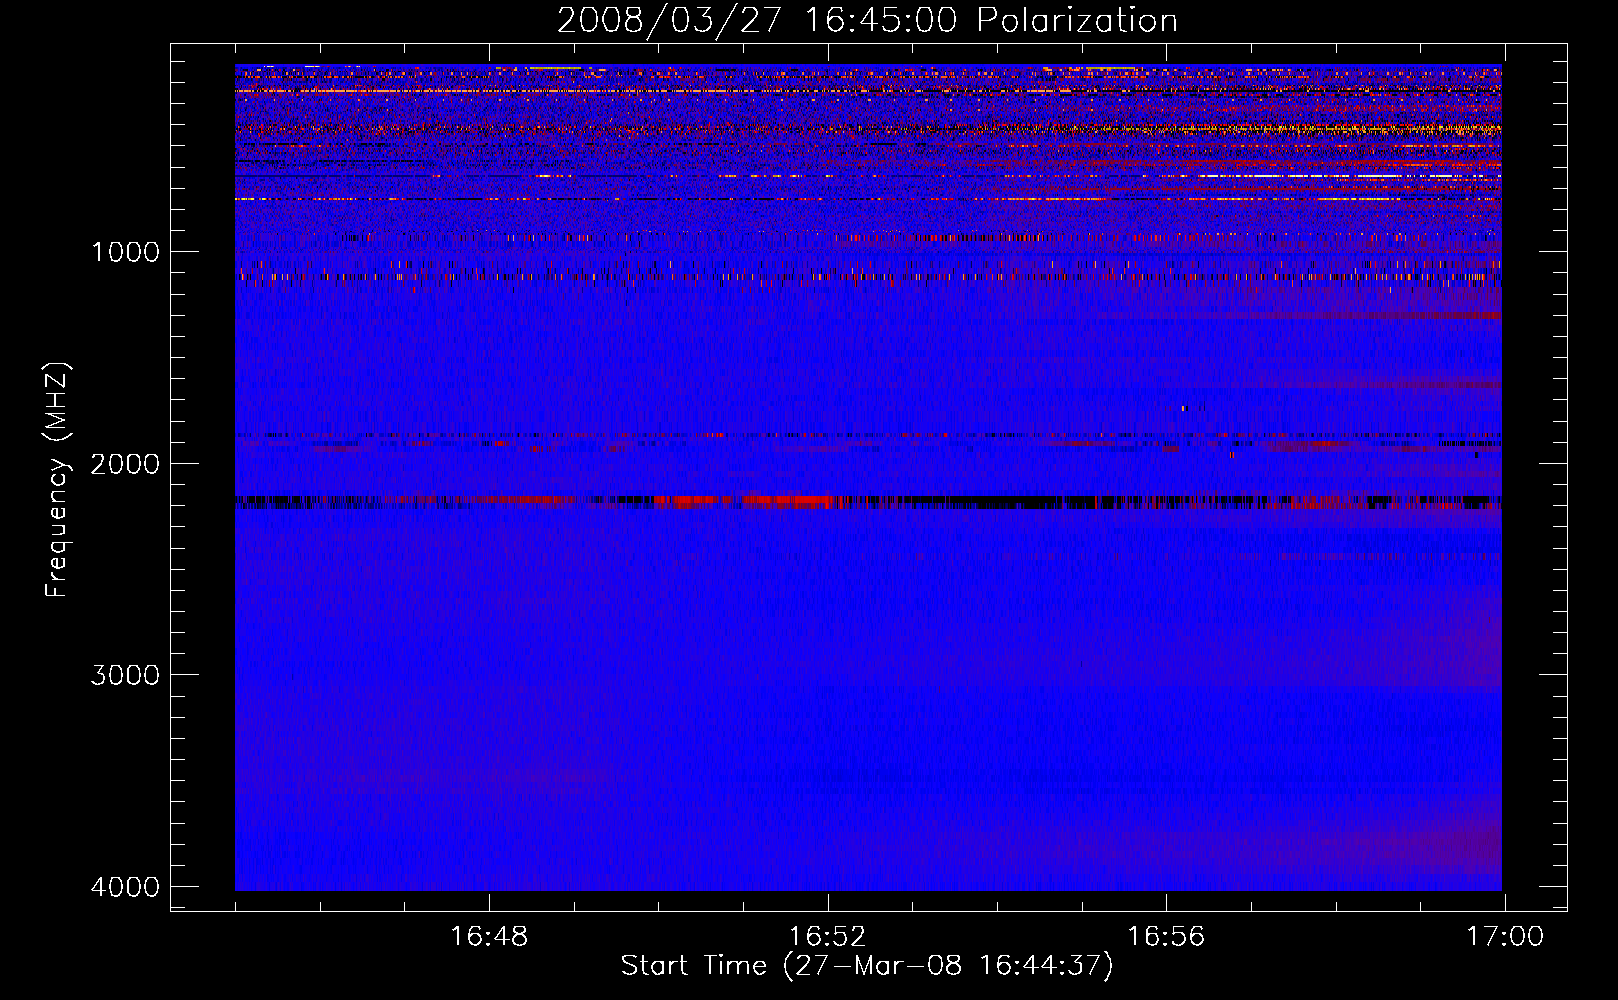Click the bright red burst near 2200 MHz
The image size is (1618, 1000).
[x=750, y=501]
